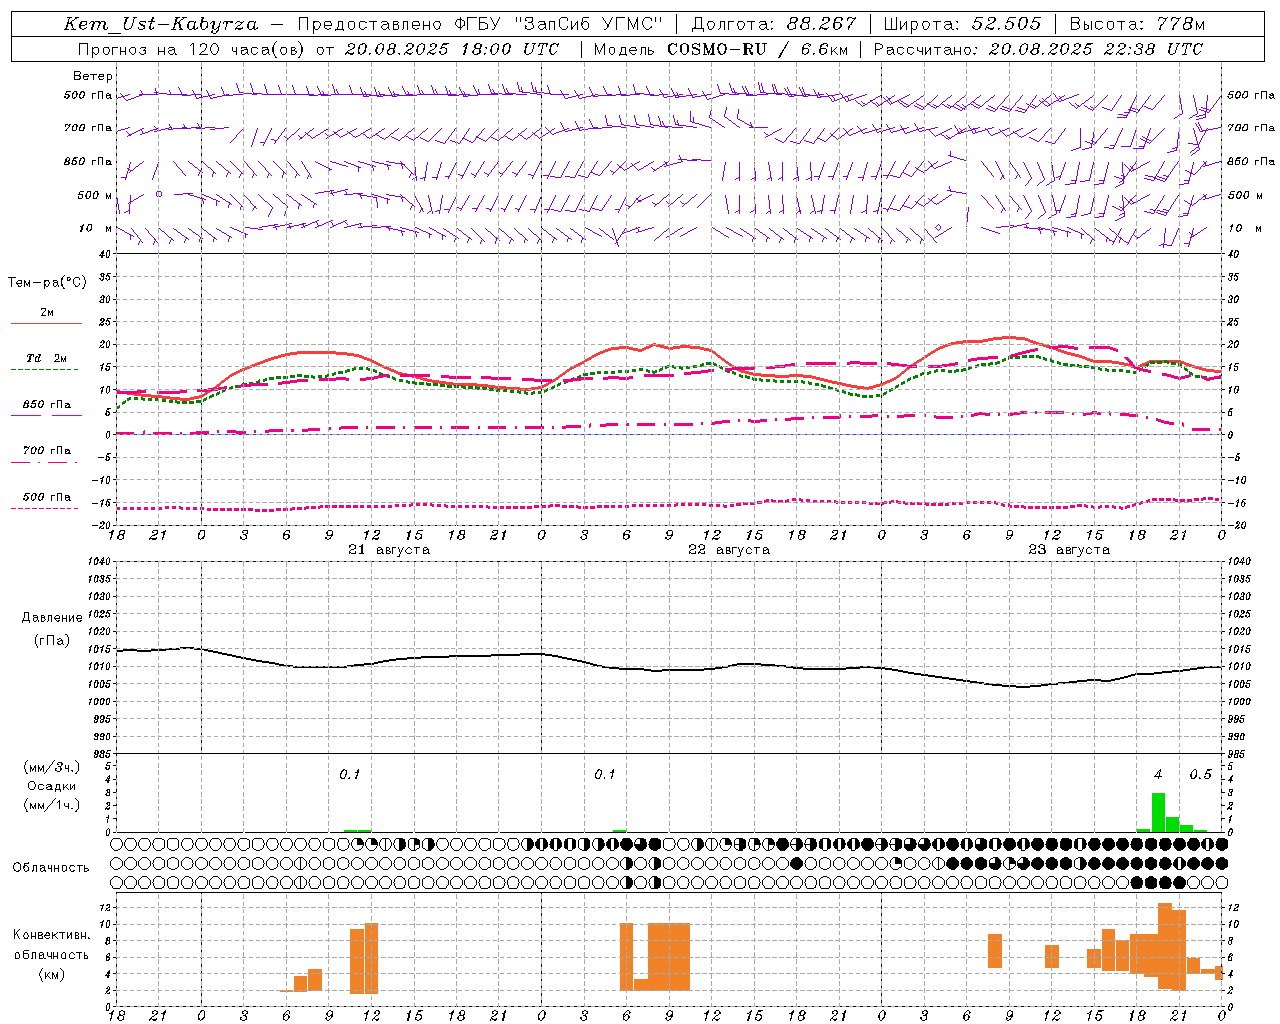Click the 21 августа date label

pos(389,550)
